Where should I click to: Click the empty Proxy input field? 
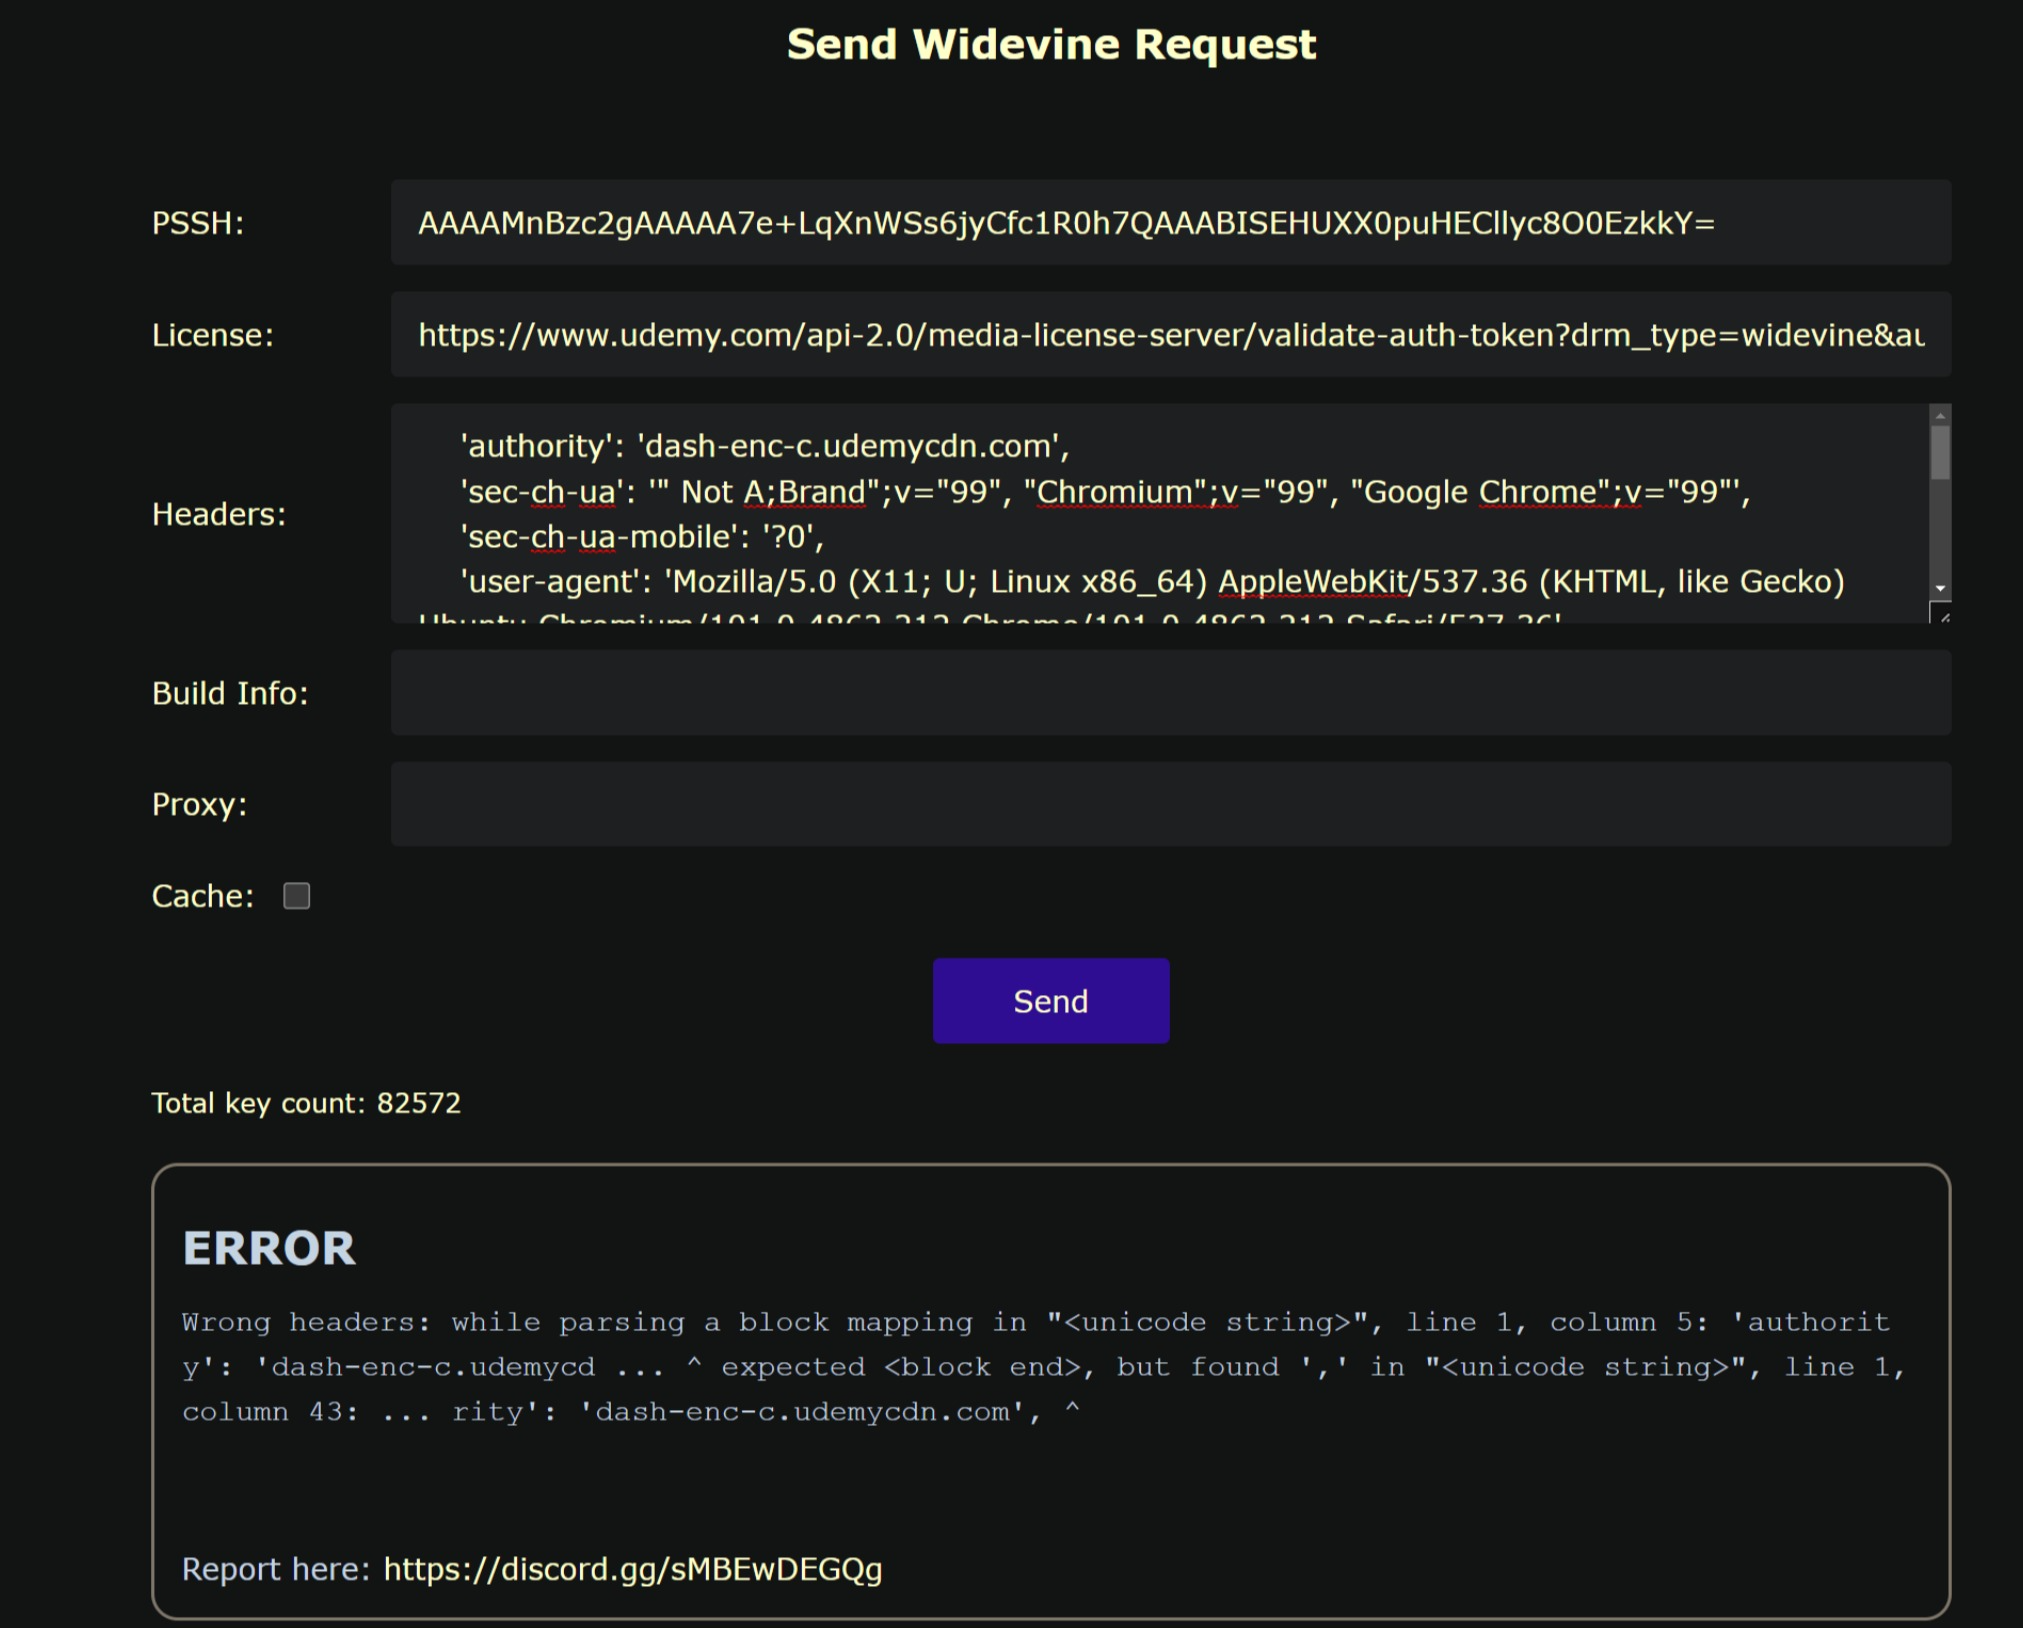click(x=1170, y=804)
